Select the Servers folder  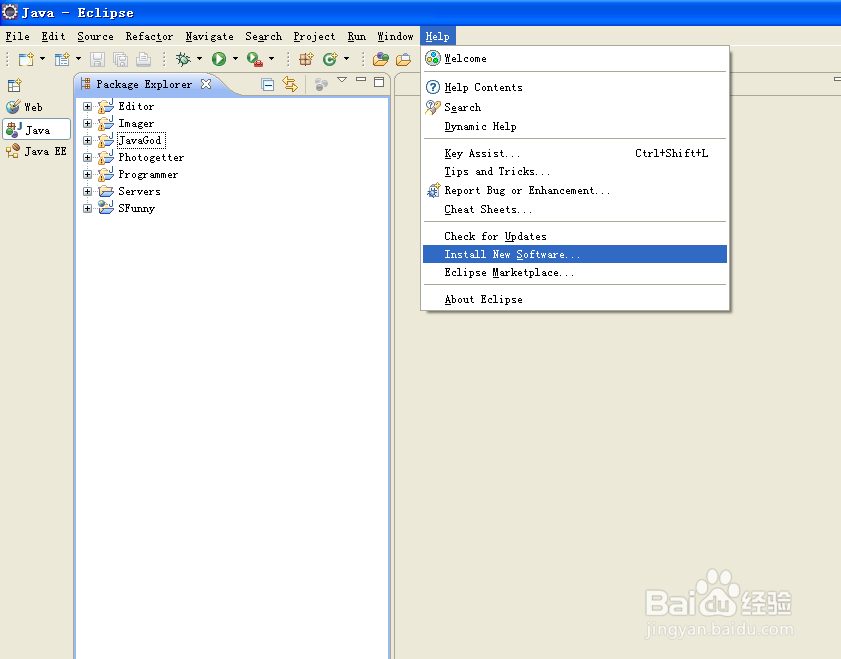tap(139, 191)
